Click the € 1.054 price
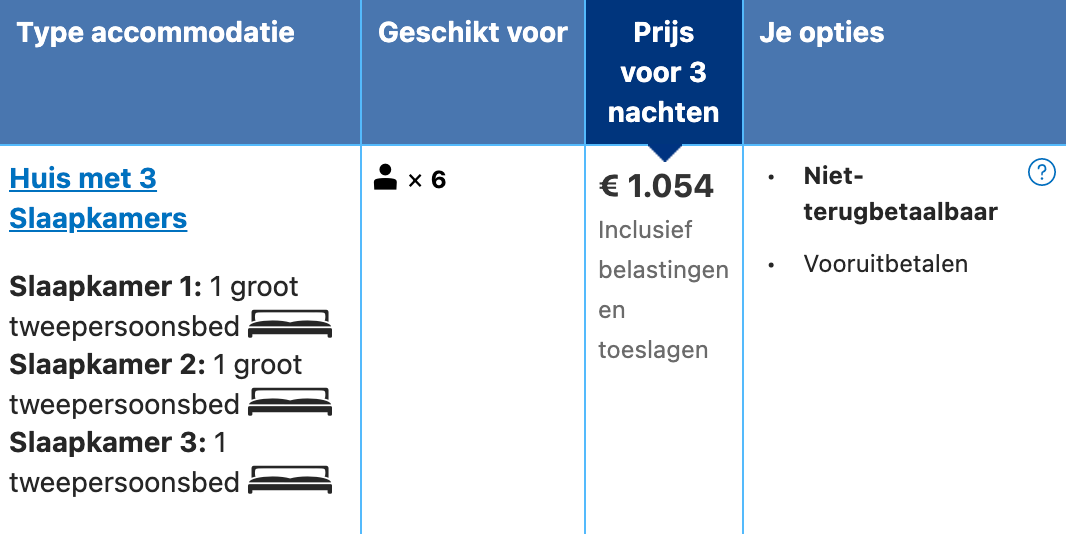Image resolution: width=1066 pixels, height=534 pixels. [657, 186]
